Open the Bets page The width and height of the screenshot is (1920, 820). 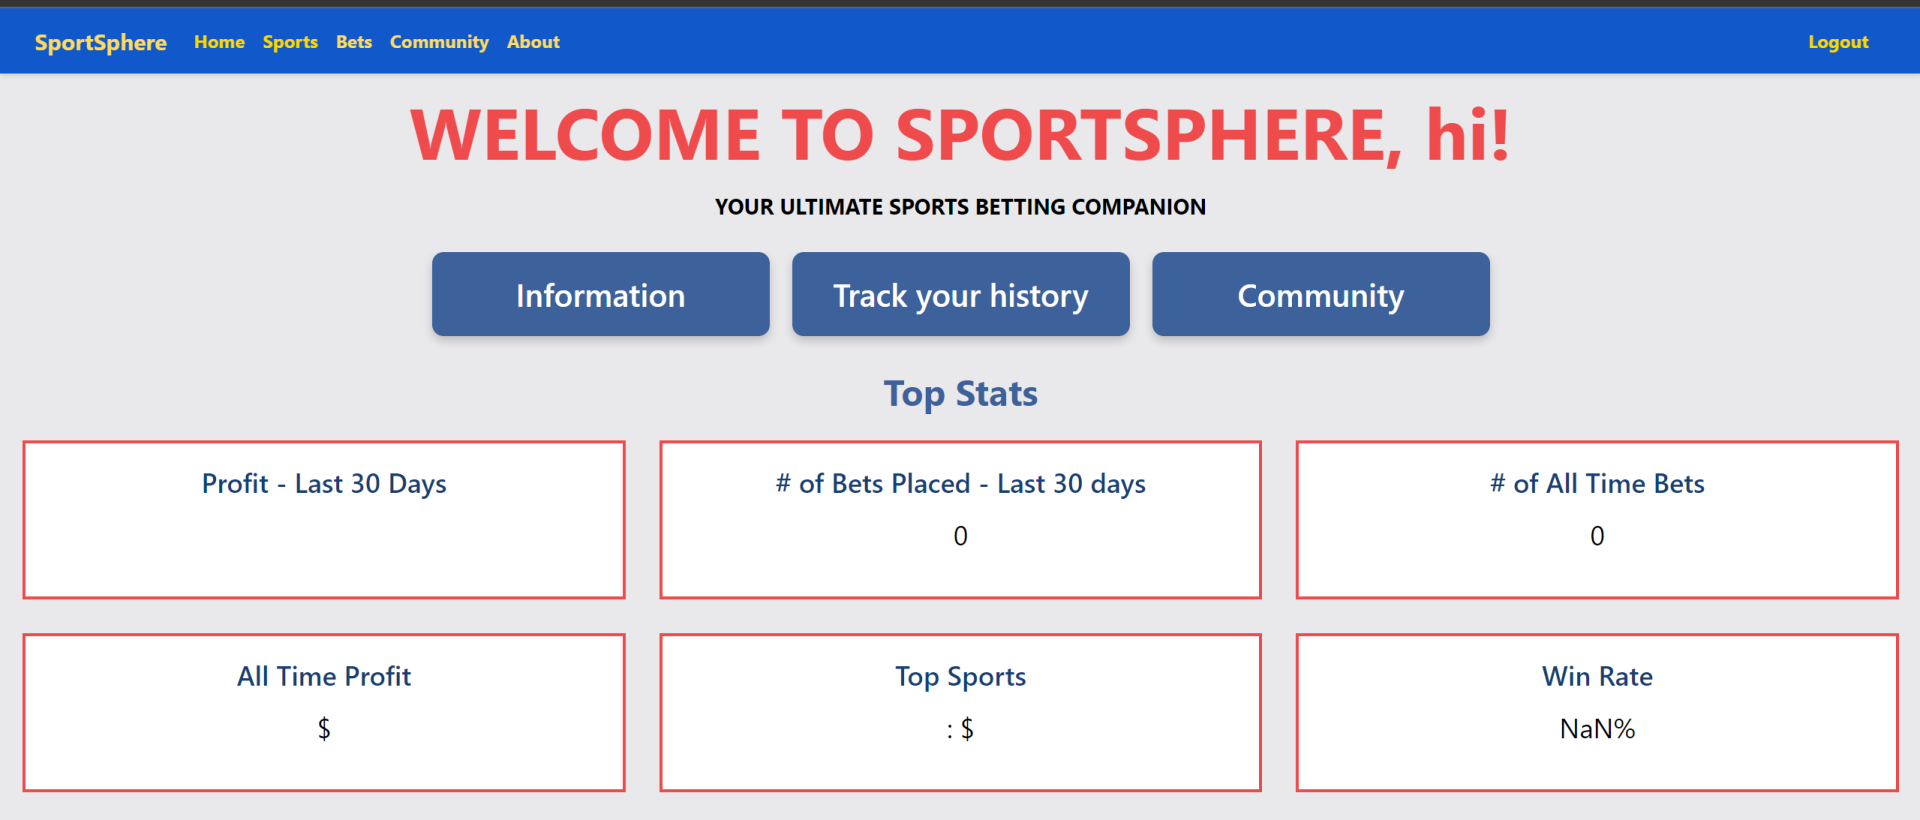click(x=354, y=42)
